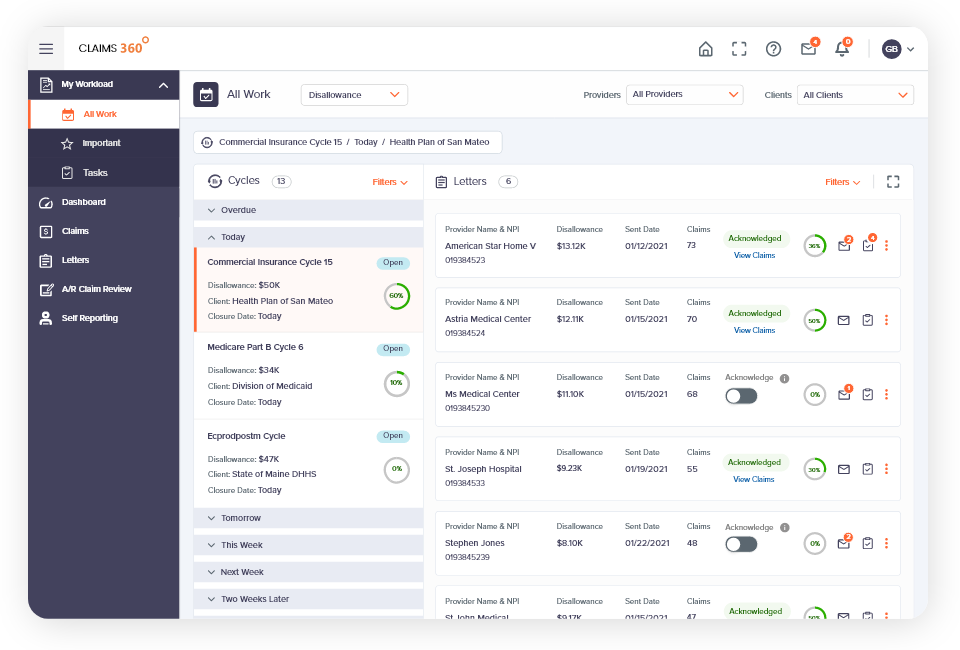
Task: Open more options for Stephen Jones
Action: tap(886, 544)
